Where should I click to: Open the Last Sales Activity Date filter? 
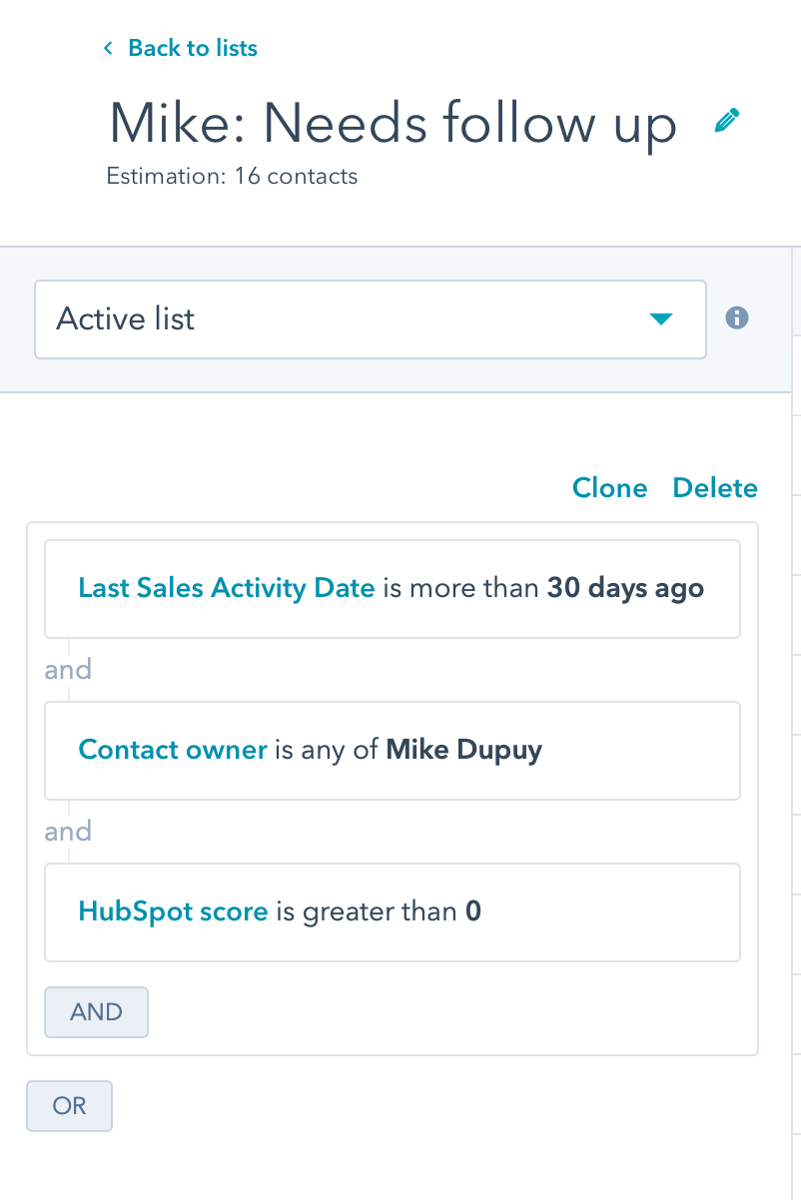pyautogui.click(x=227, y=588)
